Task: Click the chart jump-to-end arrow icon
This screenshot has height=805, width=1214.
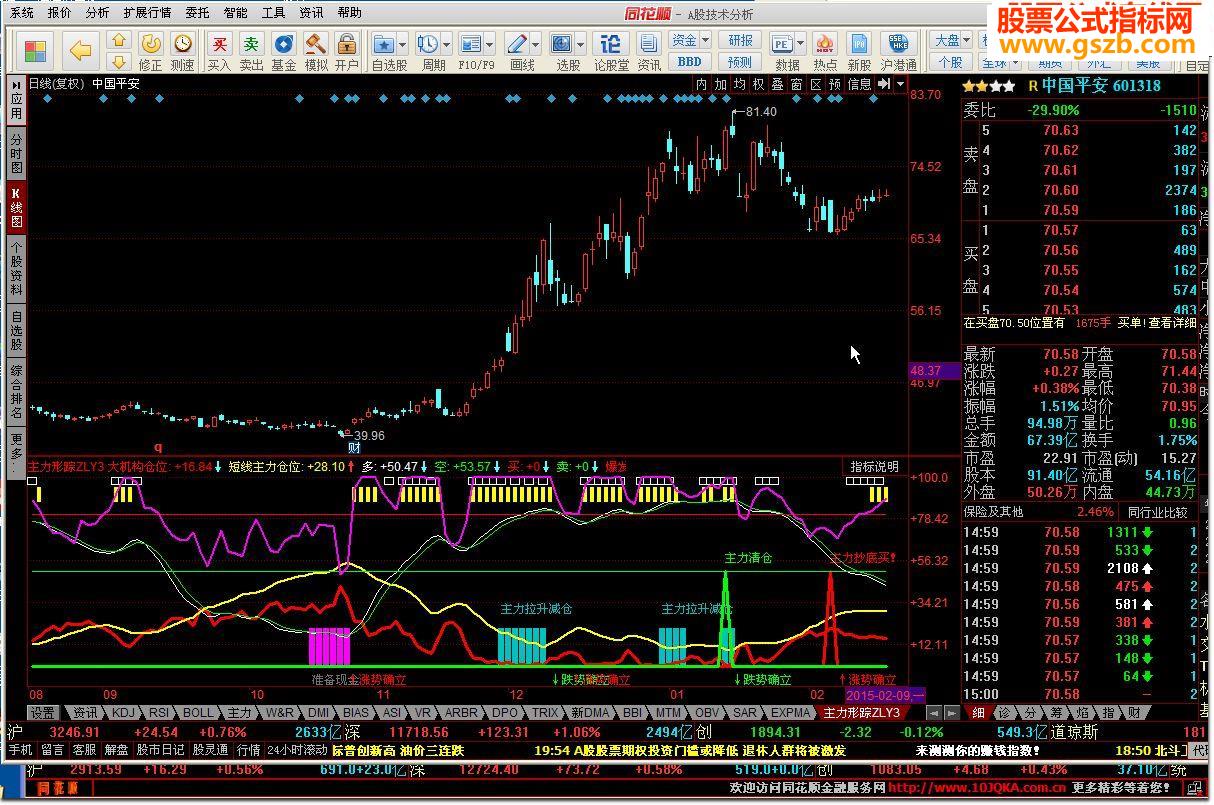Action: click(883, 85)
